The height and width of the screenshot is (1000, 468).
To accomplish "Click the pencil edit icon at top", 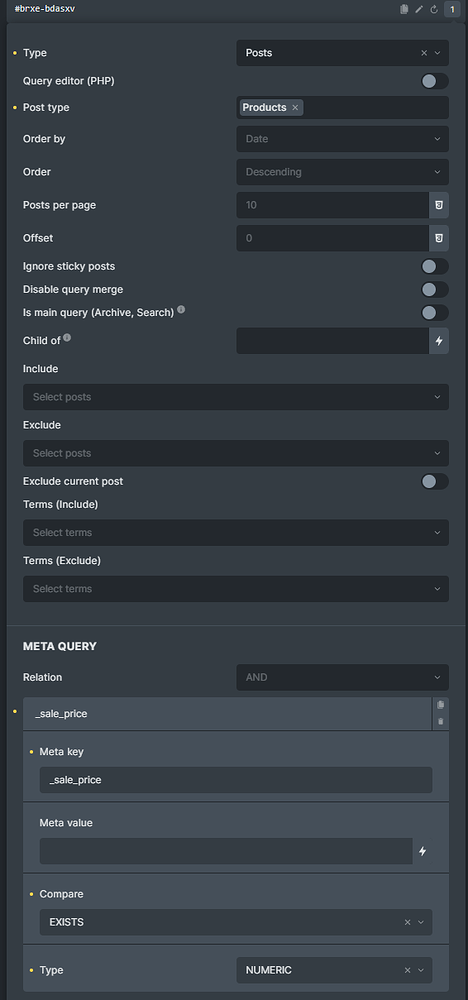I will (419, 9).
